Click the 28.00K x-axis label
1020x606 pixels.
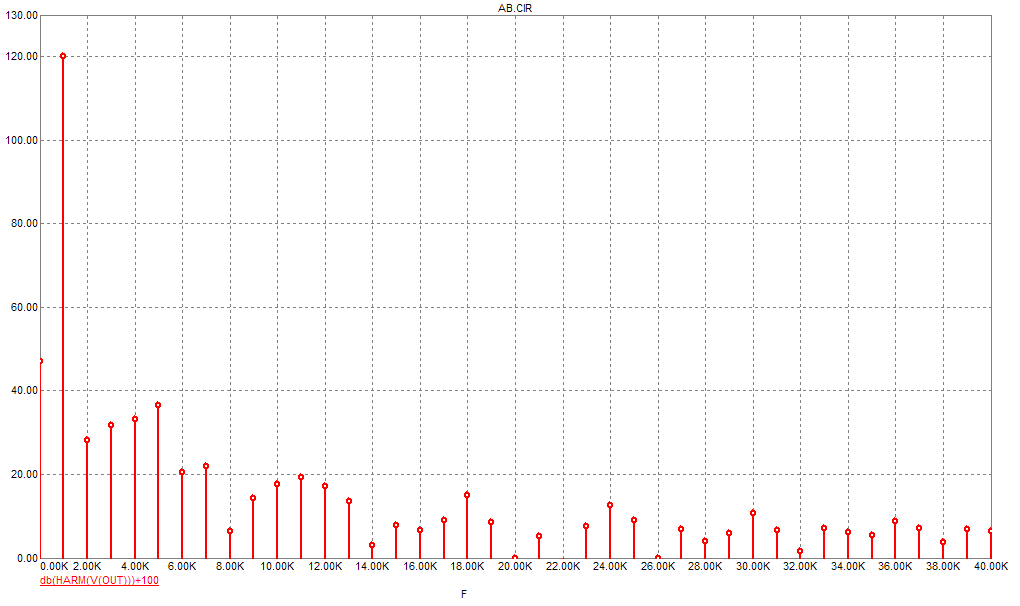[705, 566]
